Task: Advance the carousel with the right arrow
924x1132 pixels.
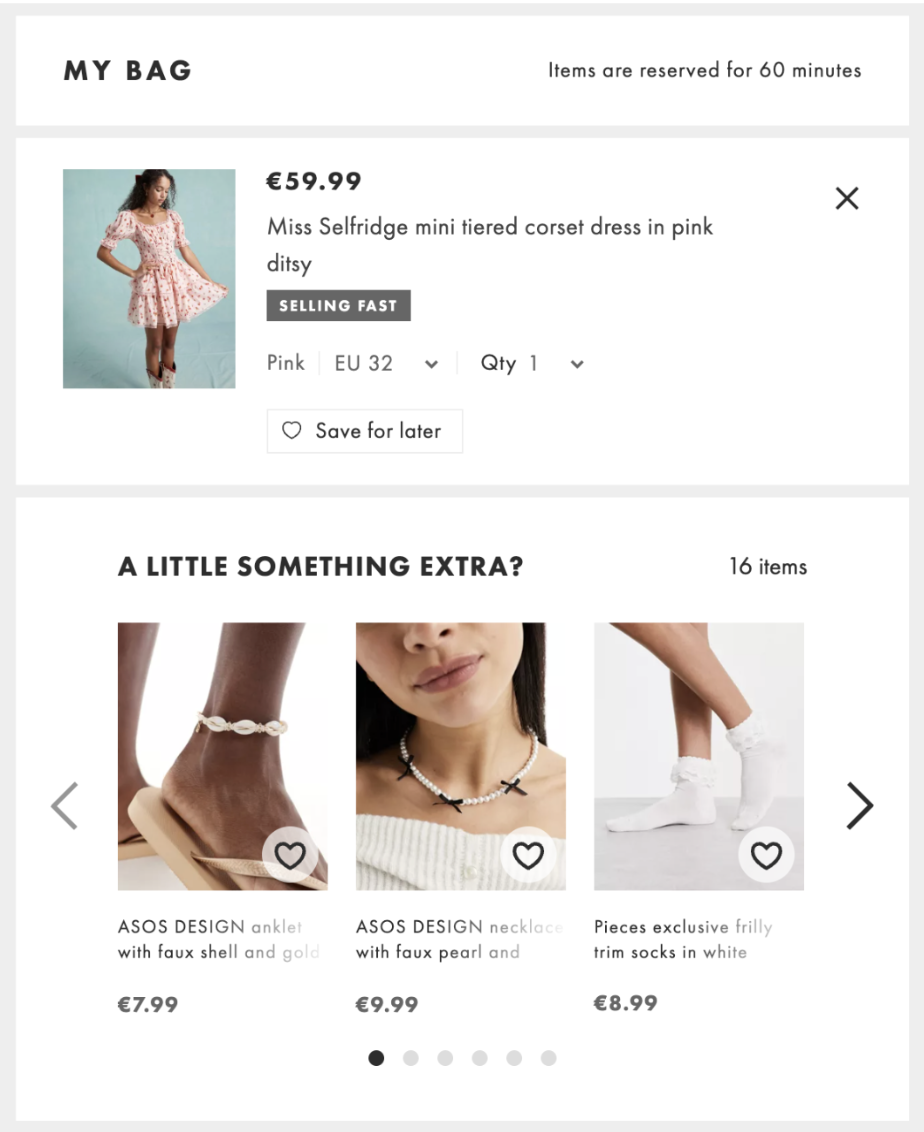Action: 858,804
